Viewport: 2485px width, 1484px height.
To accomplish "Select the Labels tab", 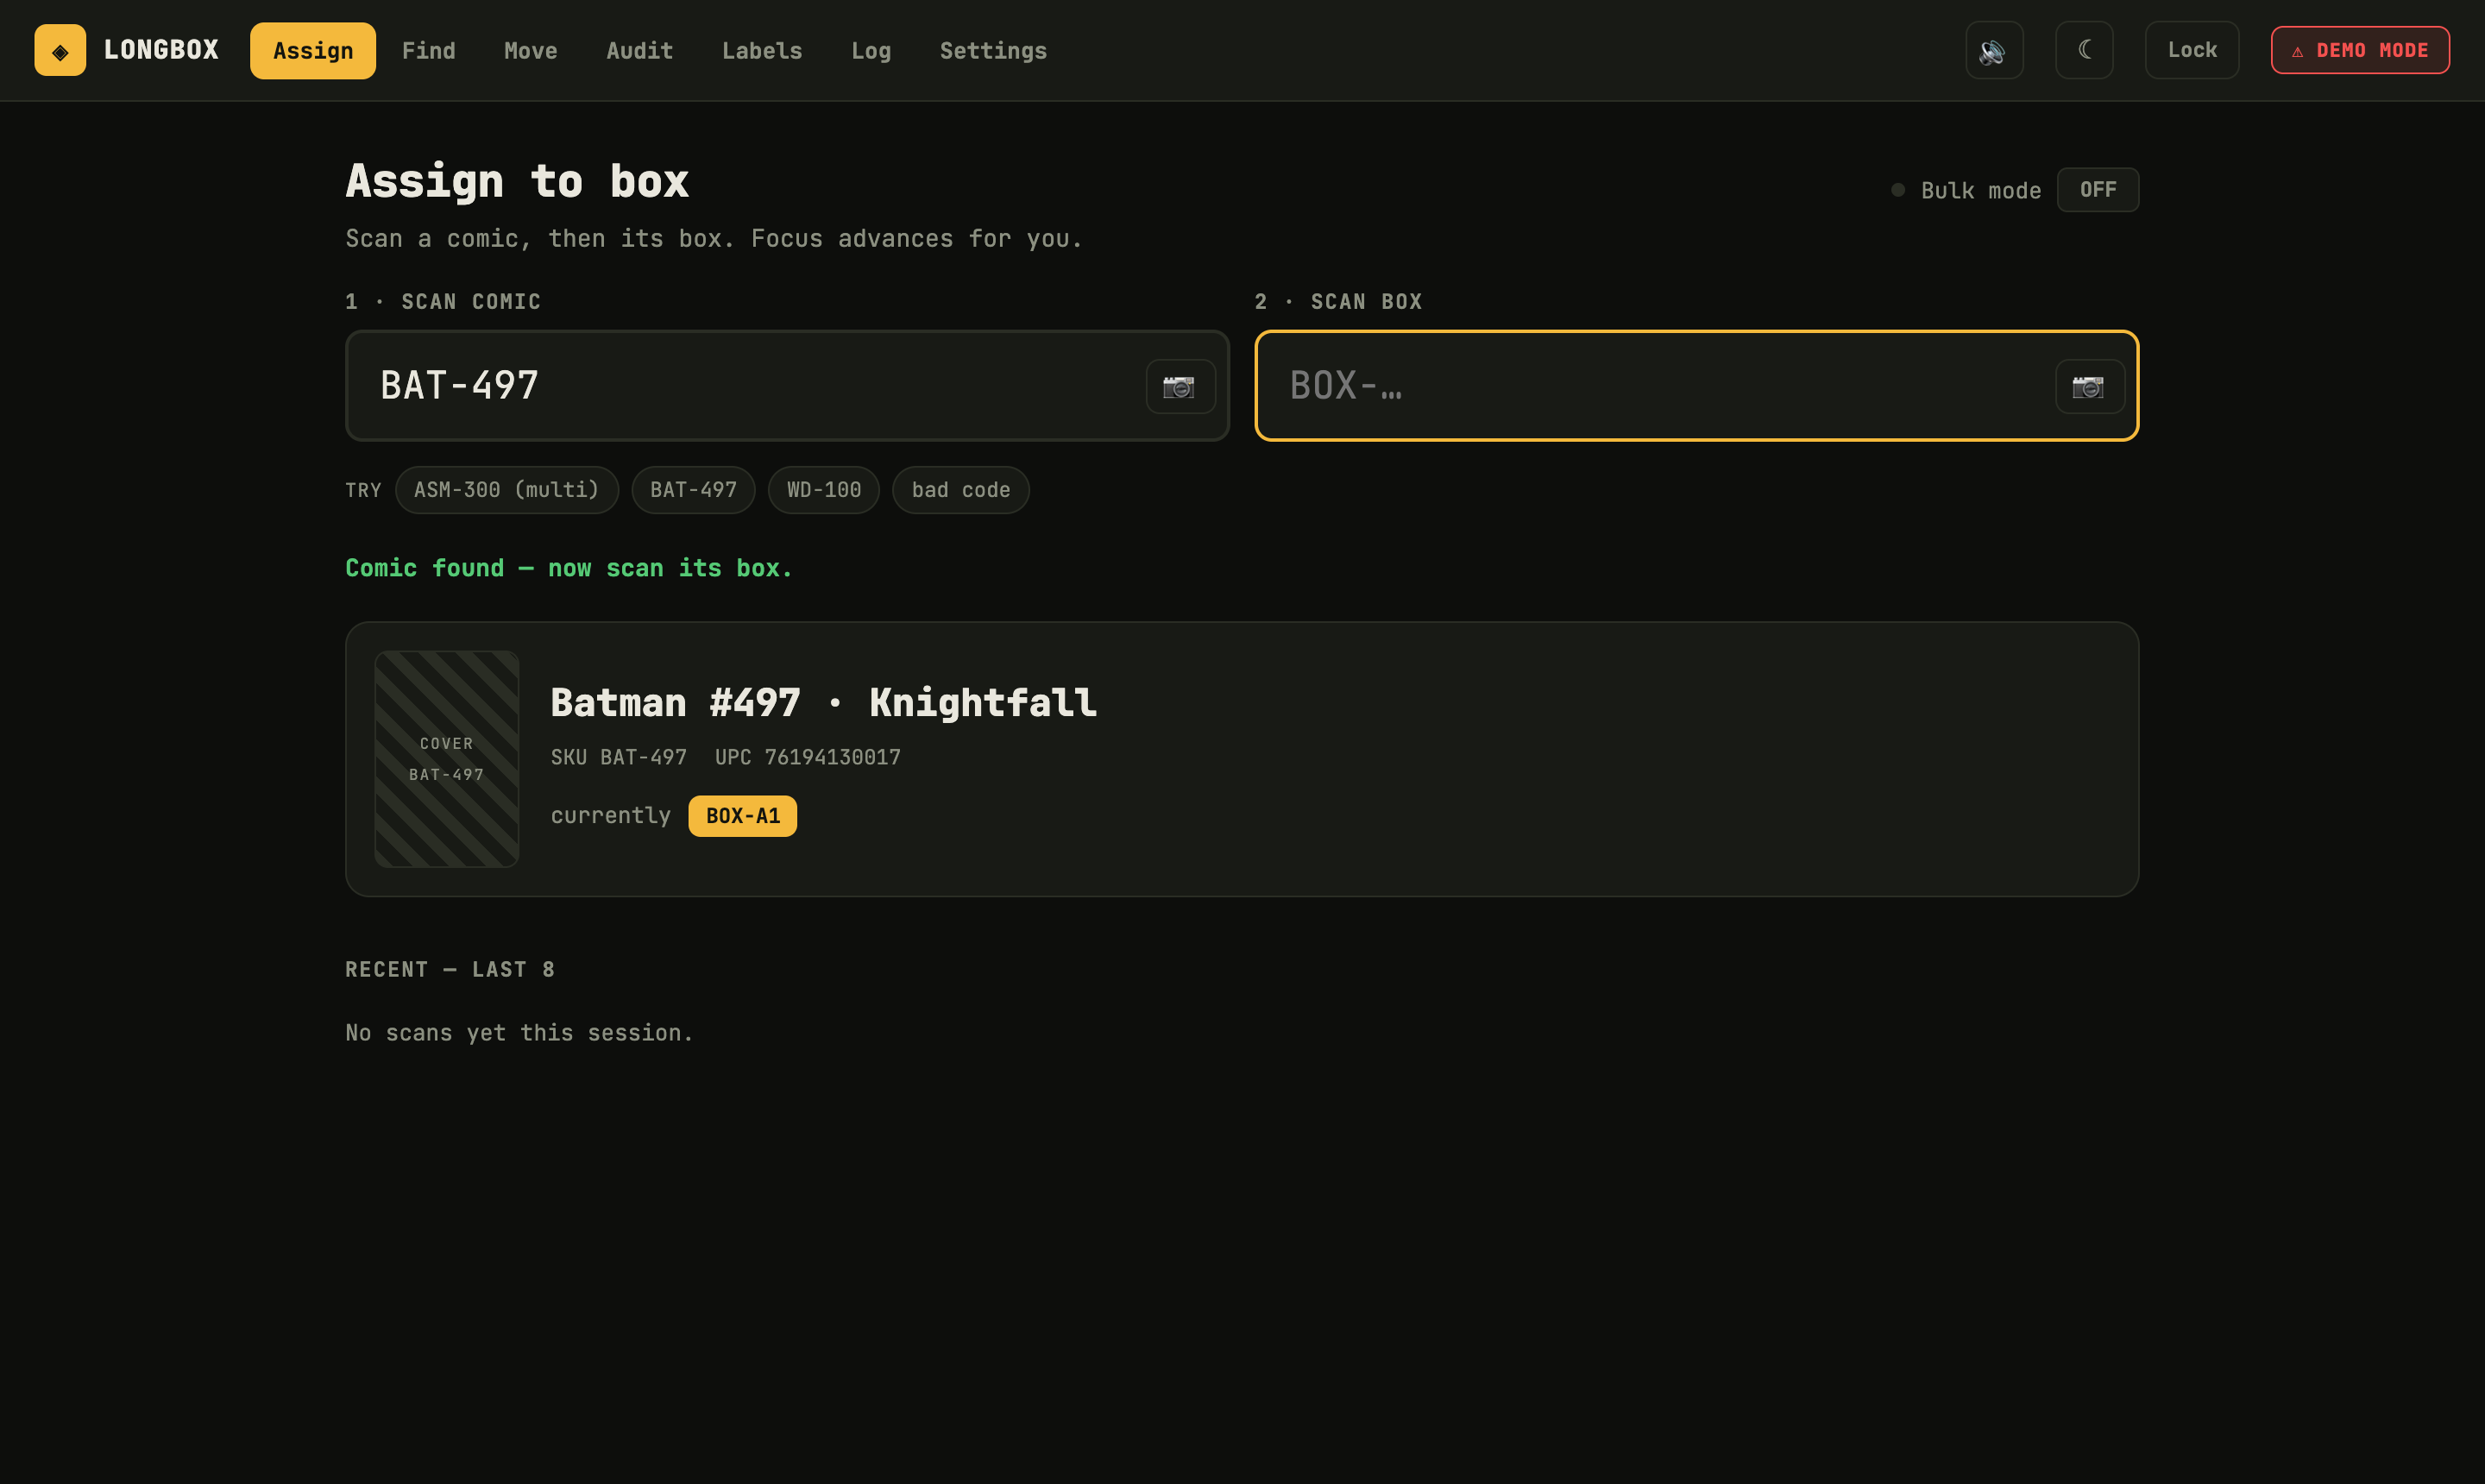I will tap(762, 51).
